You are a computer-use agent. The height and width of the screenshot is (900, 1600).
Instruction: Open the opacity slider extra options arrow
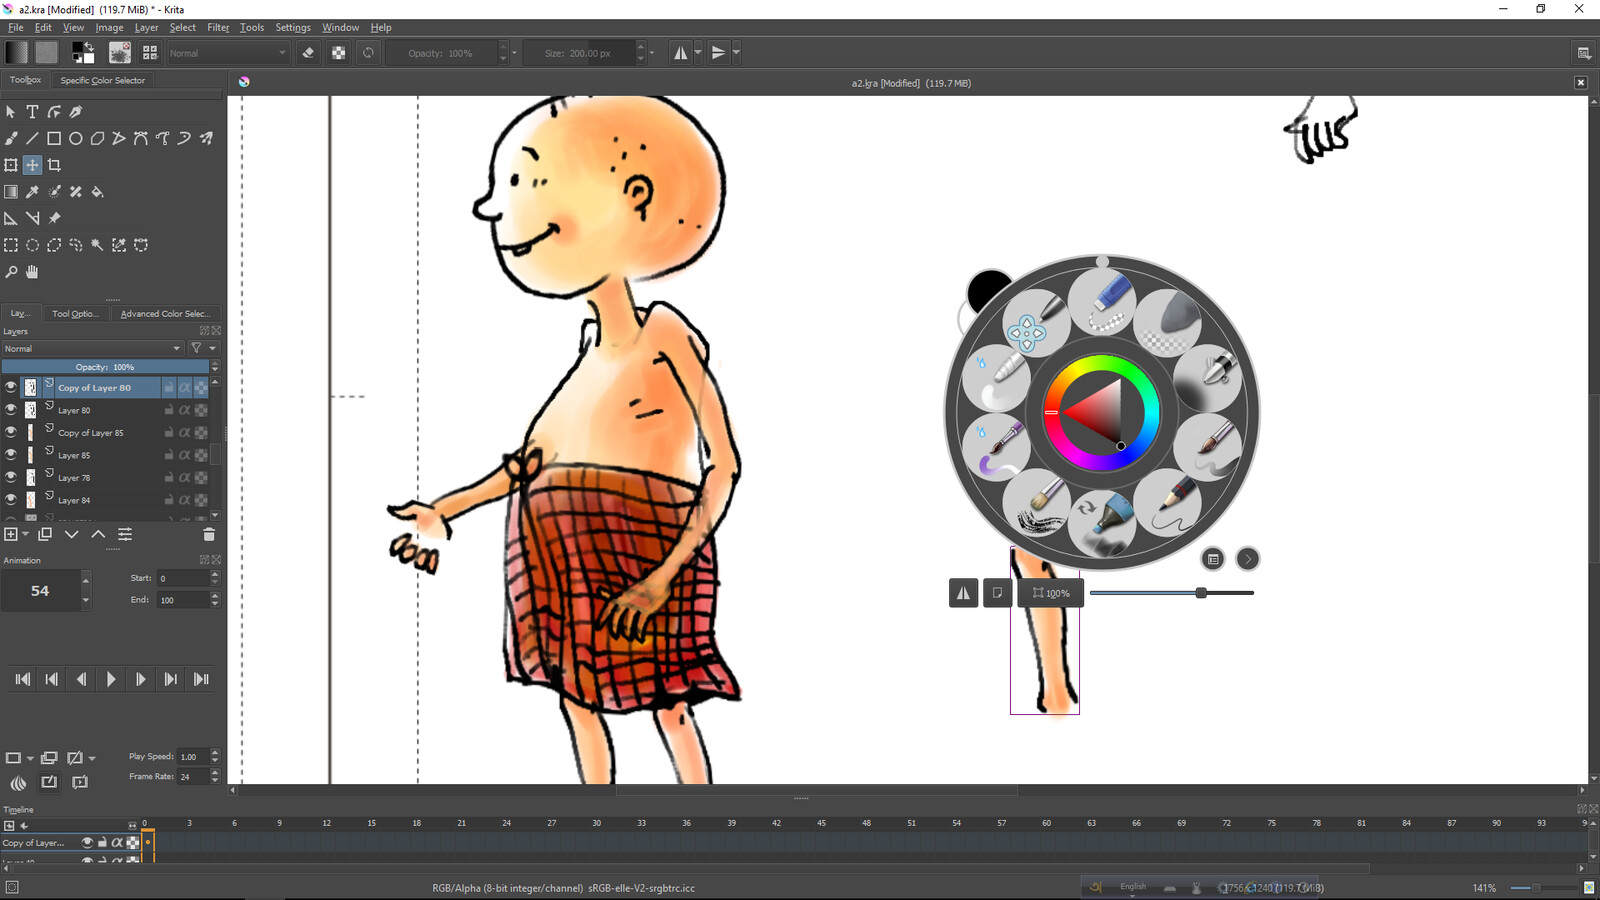point(515,53)
